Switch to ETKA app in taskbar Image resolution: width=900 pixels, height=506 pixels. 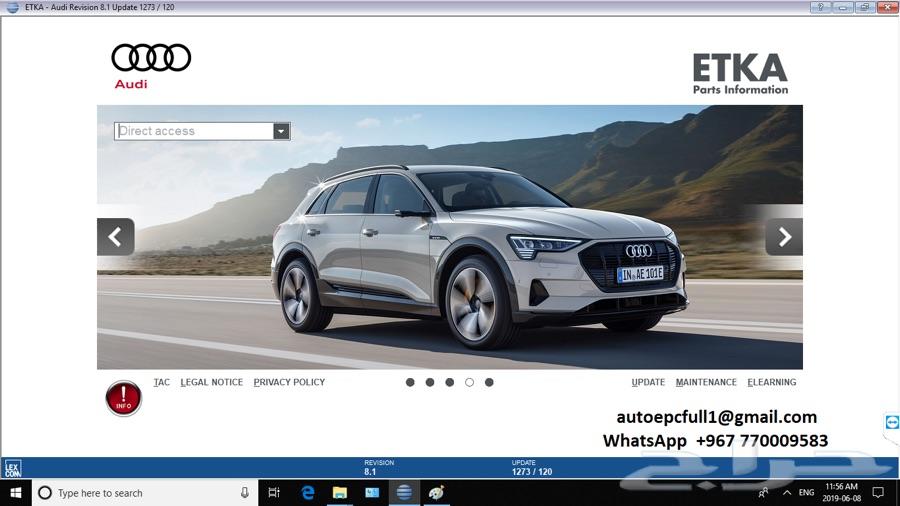coord(404,493)
